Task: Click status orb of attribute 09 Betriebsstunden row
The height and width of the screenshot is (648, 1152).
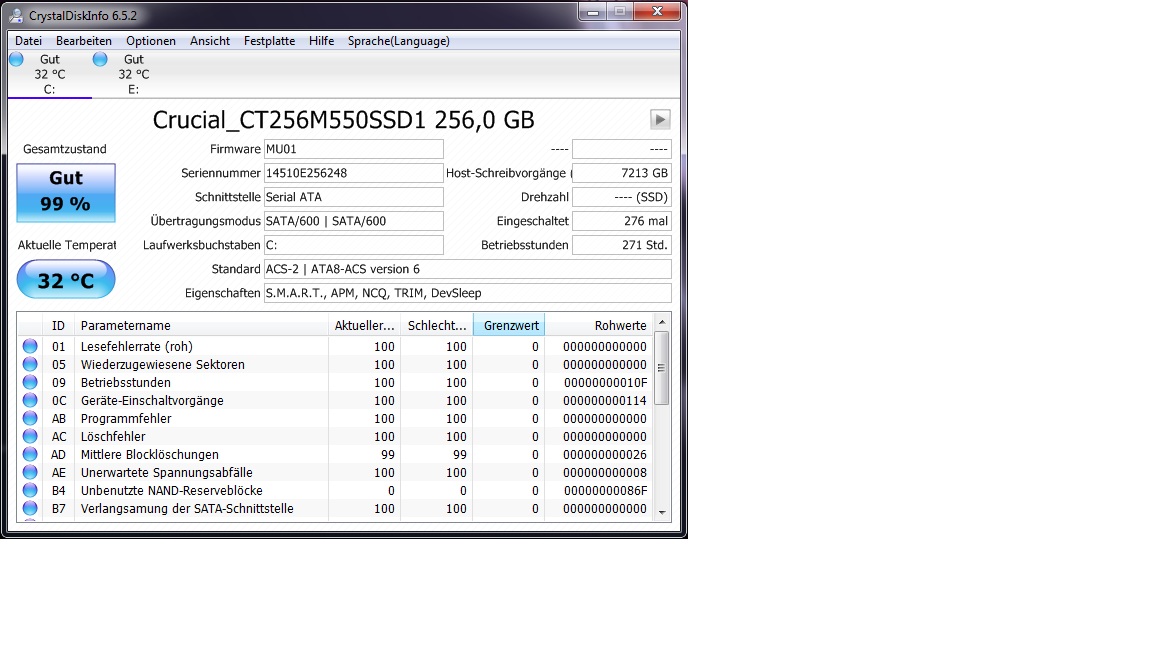Action: click(30, 382)
